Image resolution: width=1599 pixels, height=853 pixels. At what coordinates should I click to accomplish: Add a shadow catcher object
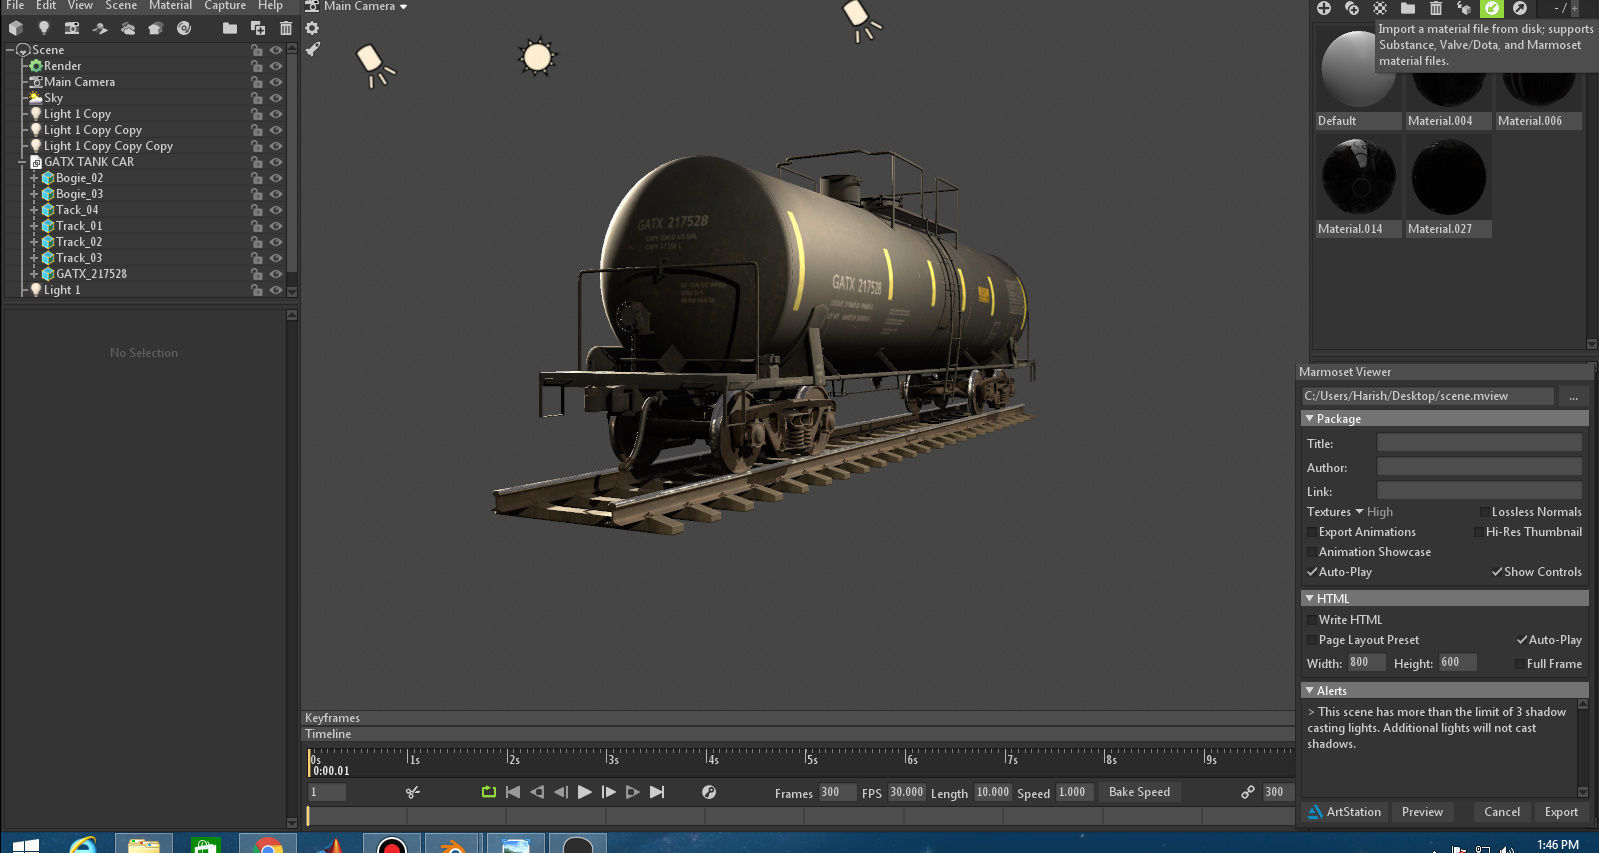pyautogui.click(x=100, y=28)
